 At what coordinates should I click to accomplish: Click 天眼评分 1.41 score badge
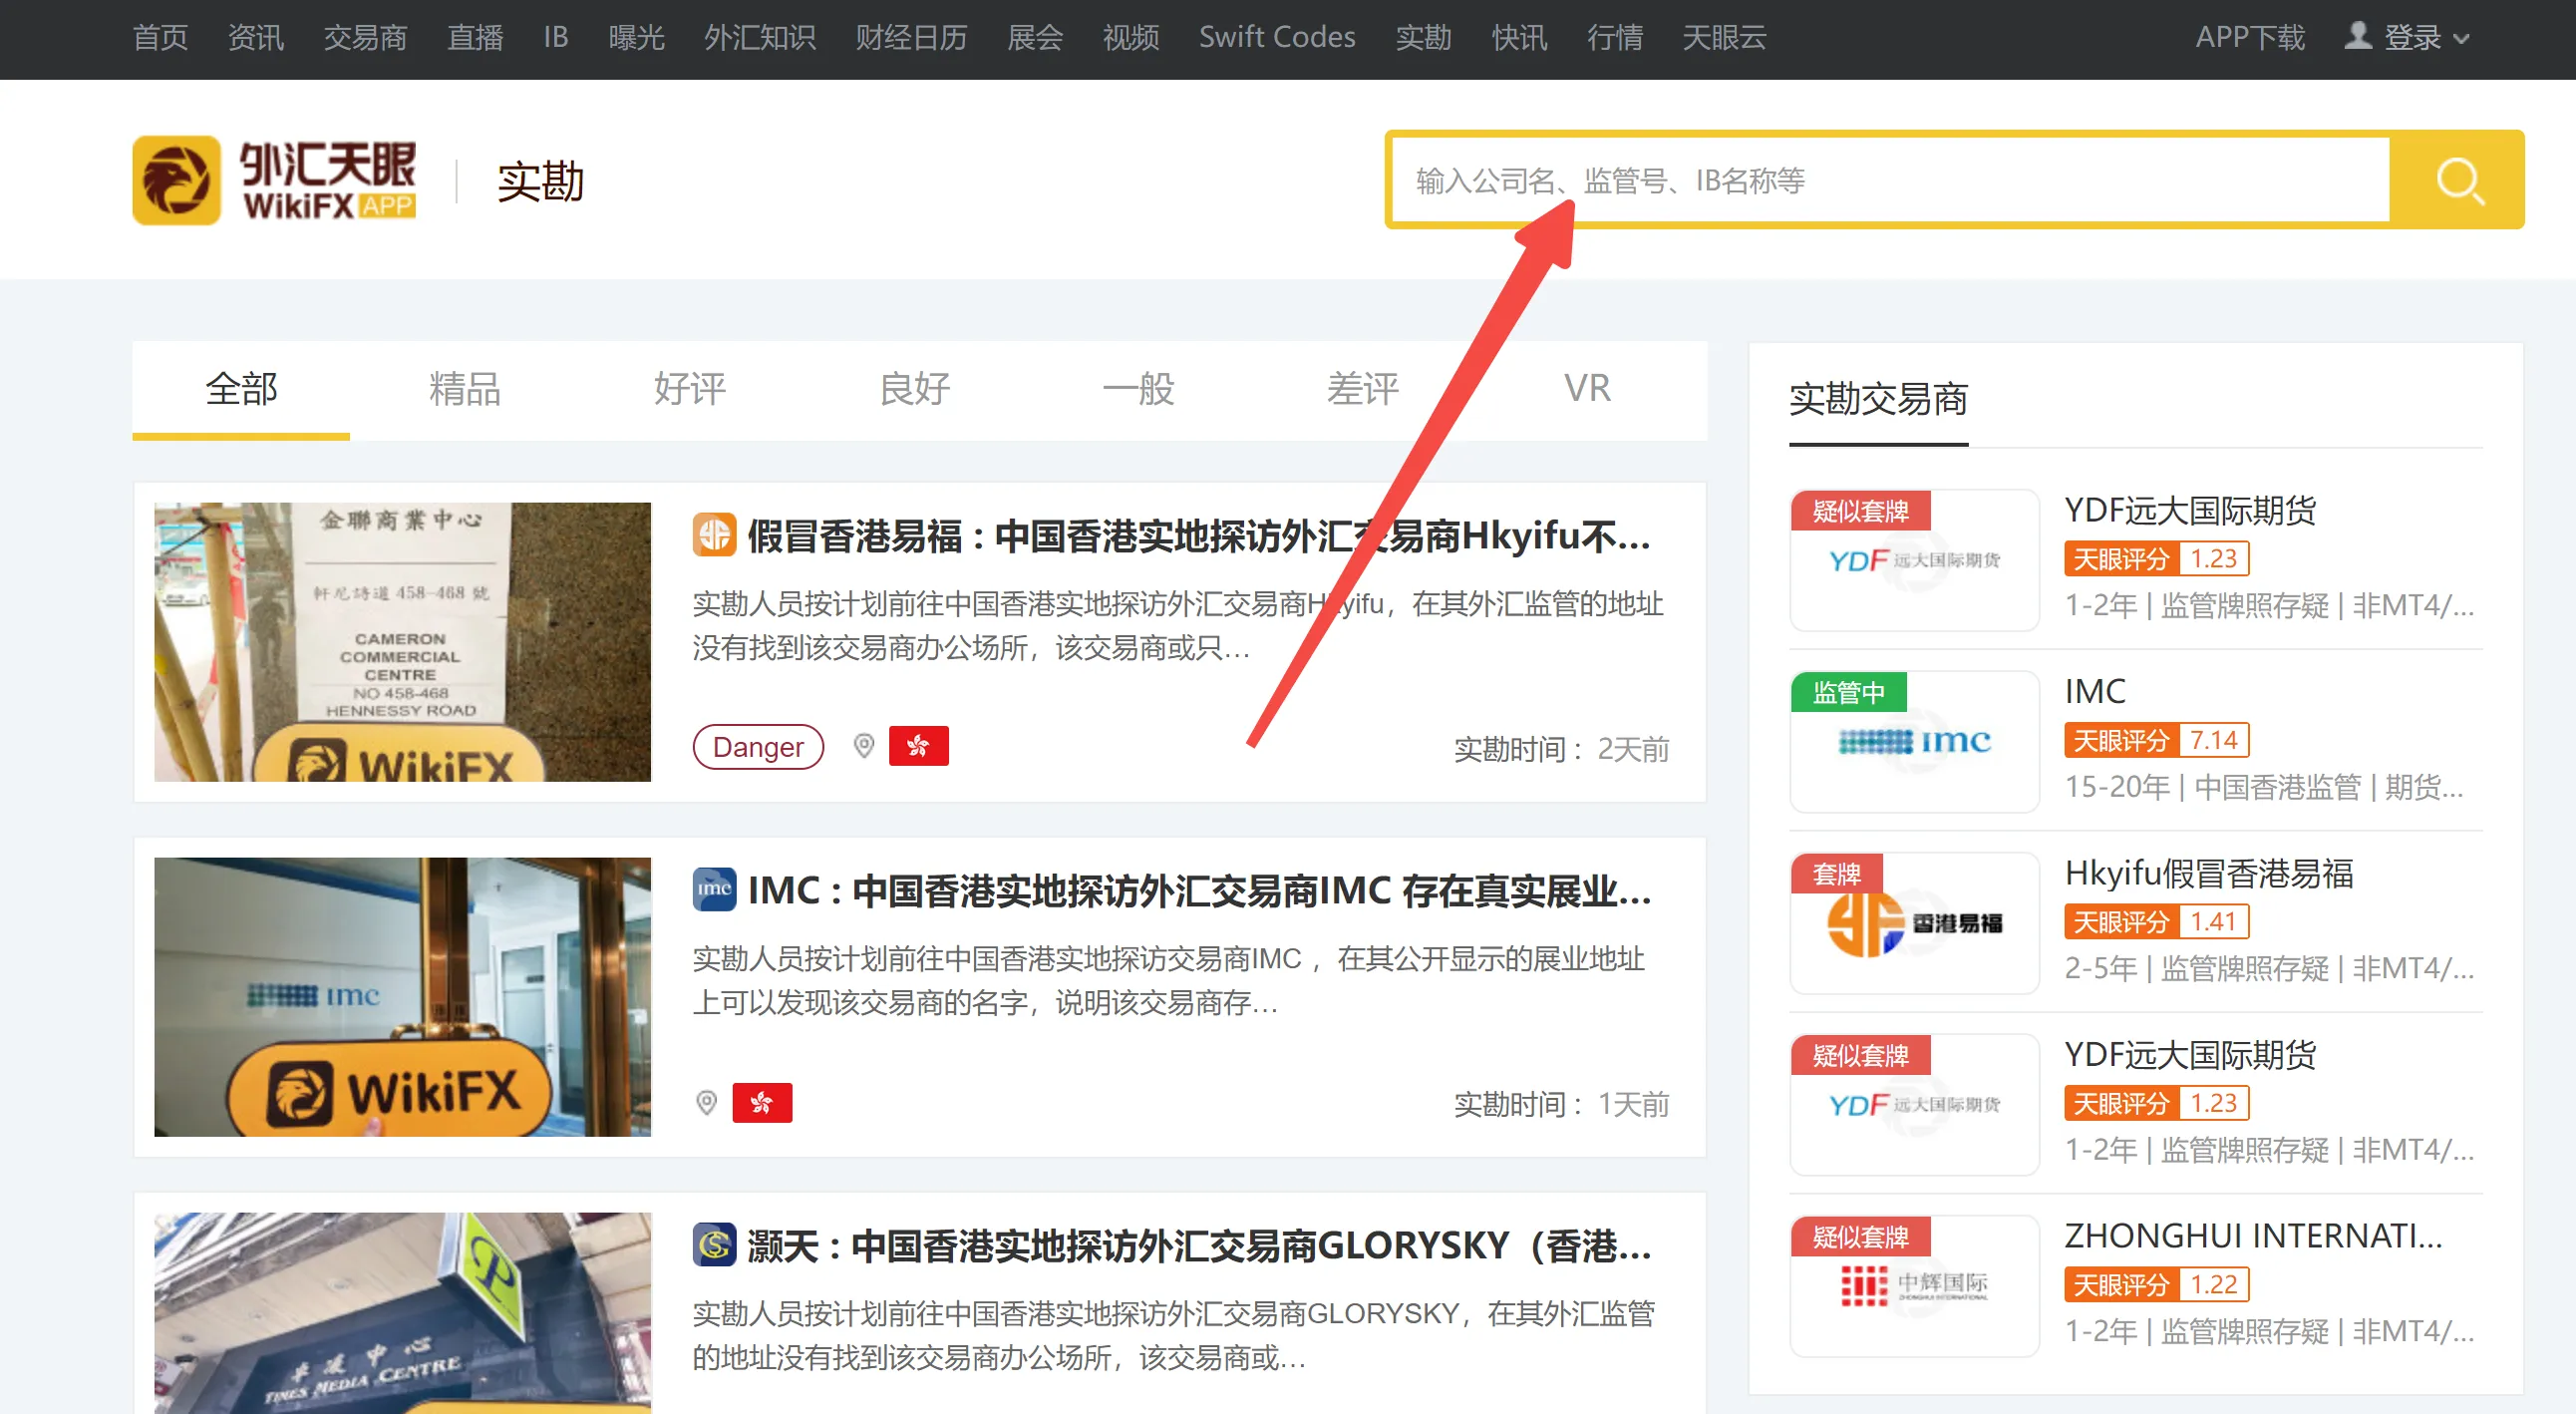[x=2156, y=921]
